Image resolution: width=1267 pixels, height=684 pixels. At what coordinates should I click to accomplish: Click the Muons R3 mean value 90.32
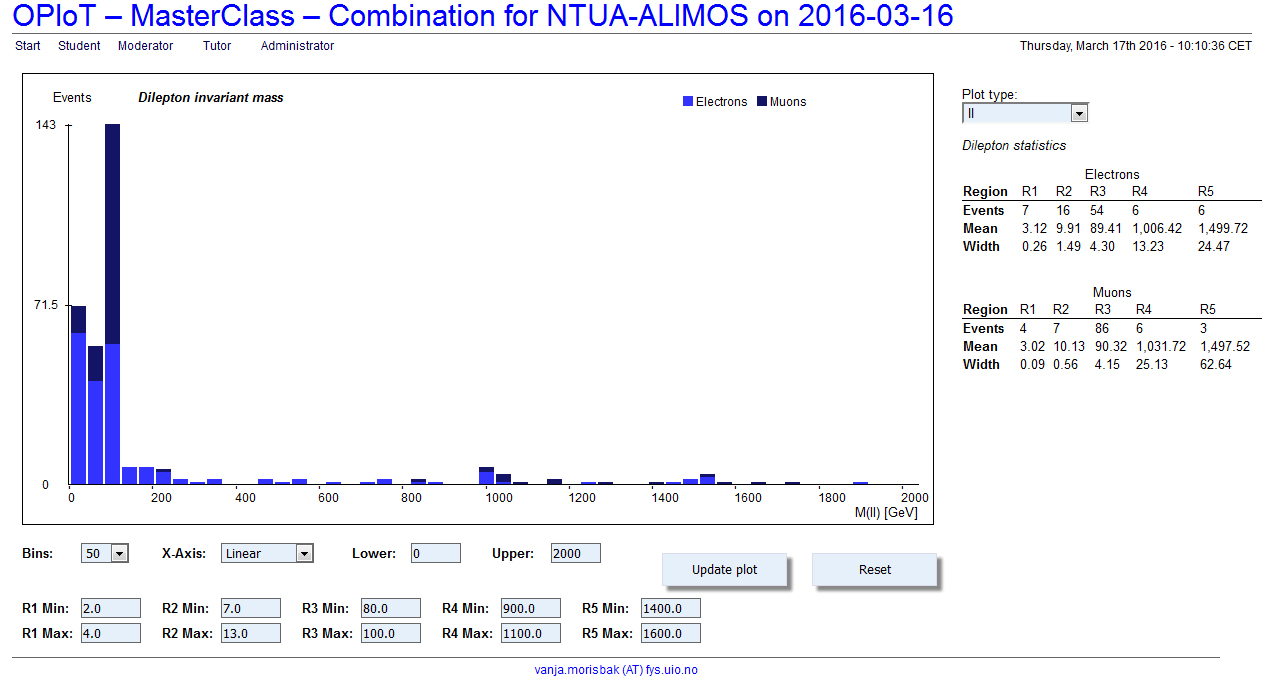[1111, 347]
